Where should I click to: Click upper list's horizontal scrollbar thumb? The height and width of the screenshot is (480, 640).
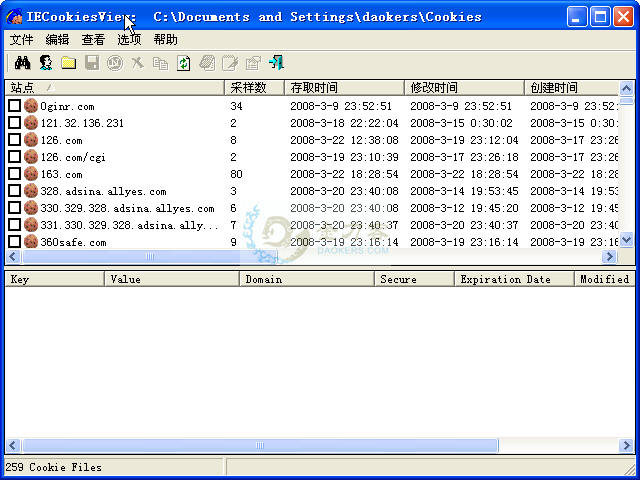150,256
